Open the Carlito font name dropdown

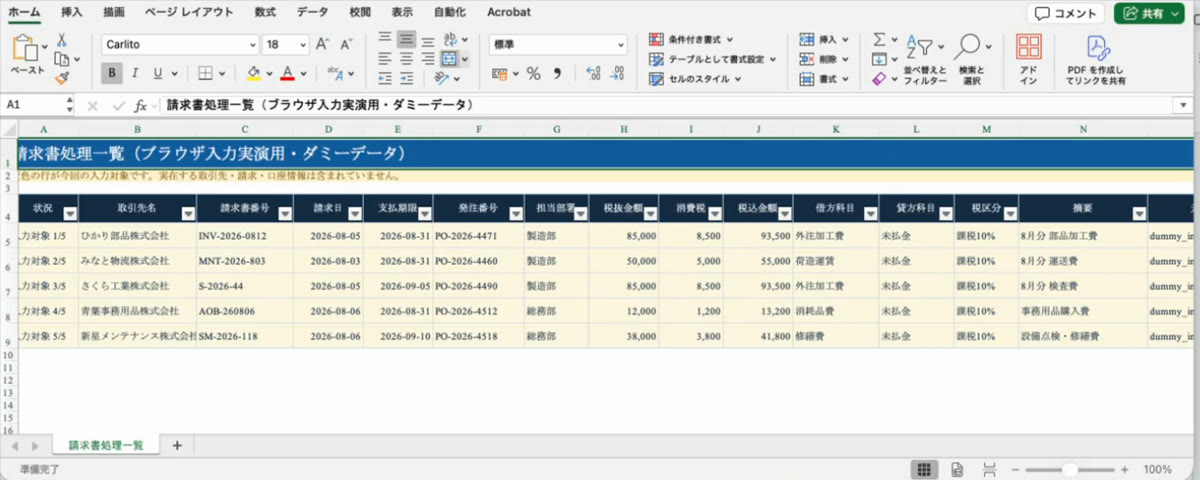[x=252, y=45]
